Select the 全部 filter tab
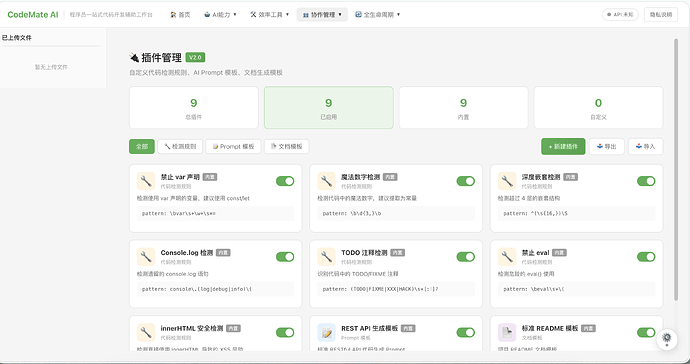 point(142,147)
